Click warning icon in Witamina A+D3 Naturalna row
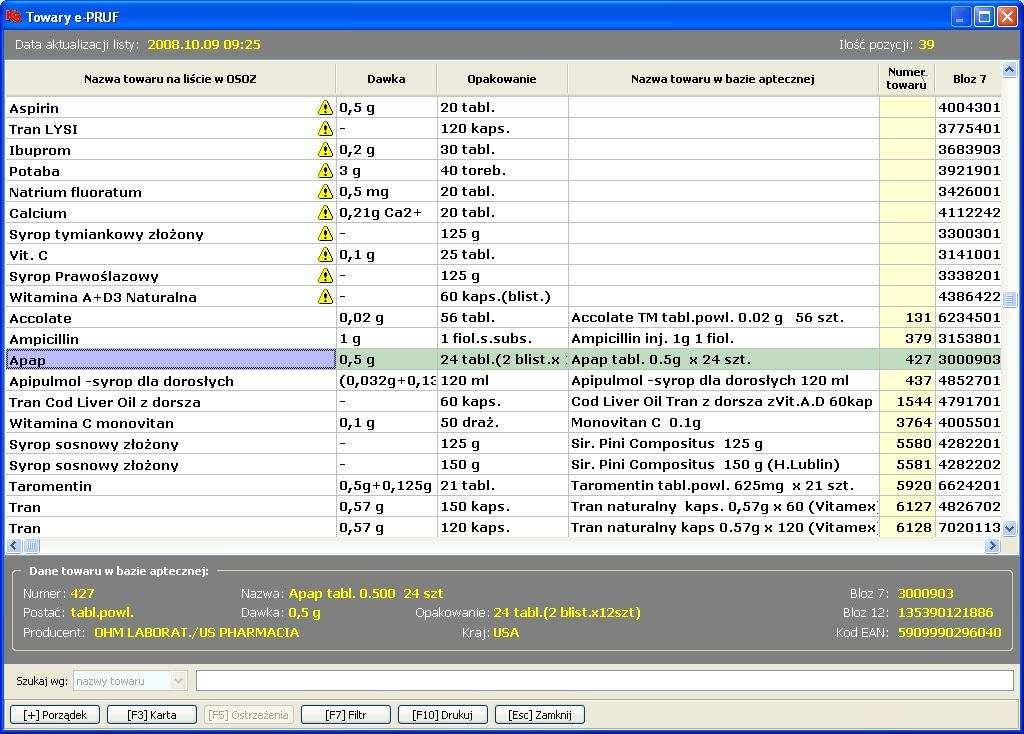This screenshot has width=1024, height=734. pyautogui.click(x=325, y=296)
